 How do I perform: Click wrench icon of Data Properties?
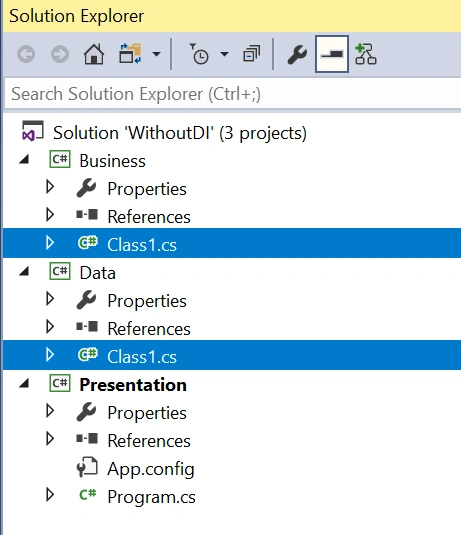(x=86, y=300)
